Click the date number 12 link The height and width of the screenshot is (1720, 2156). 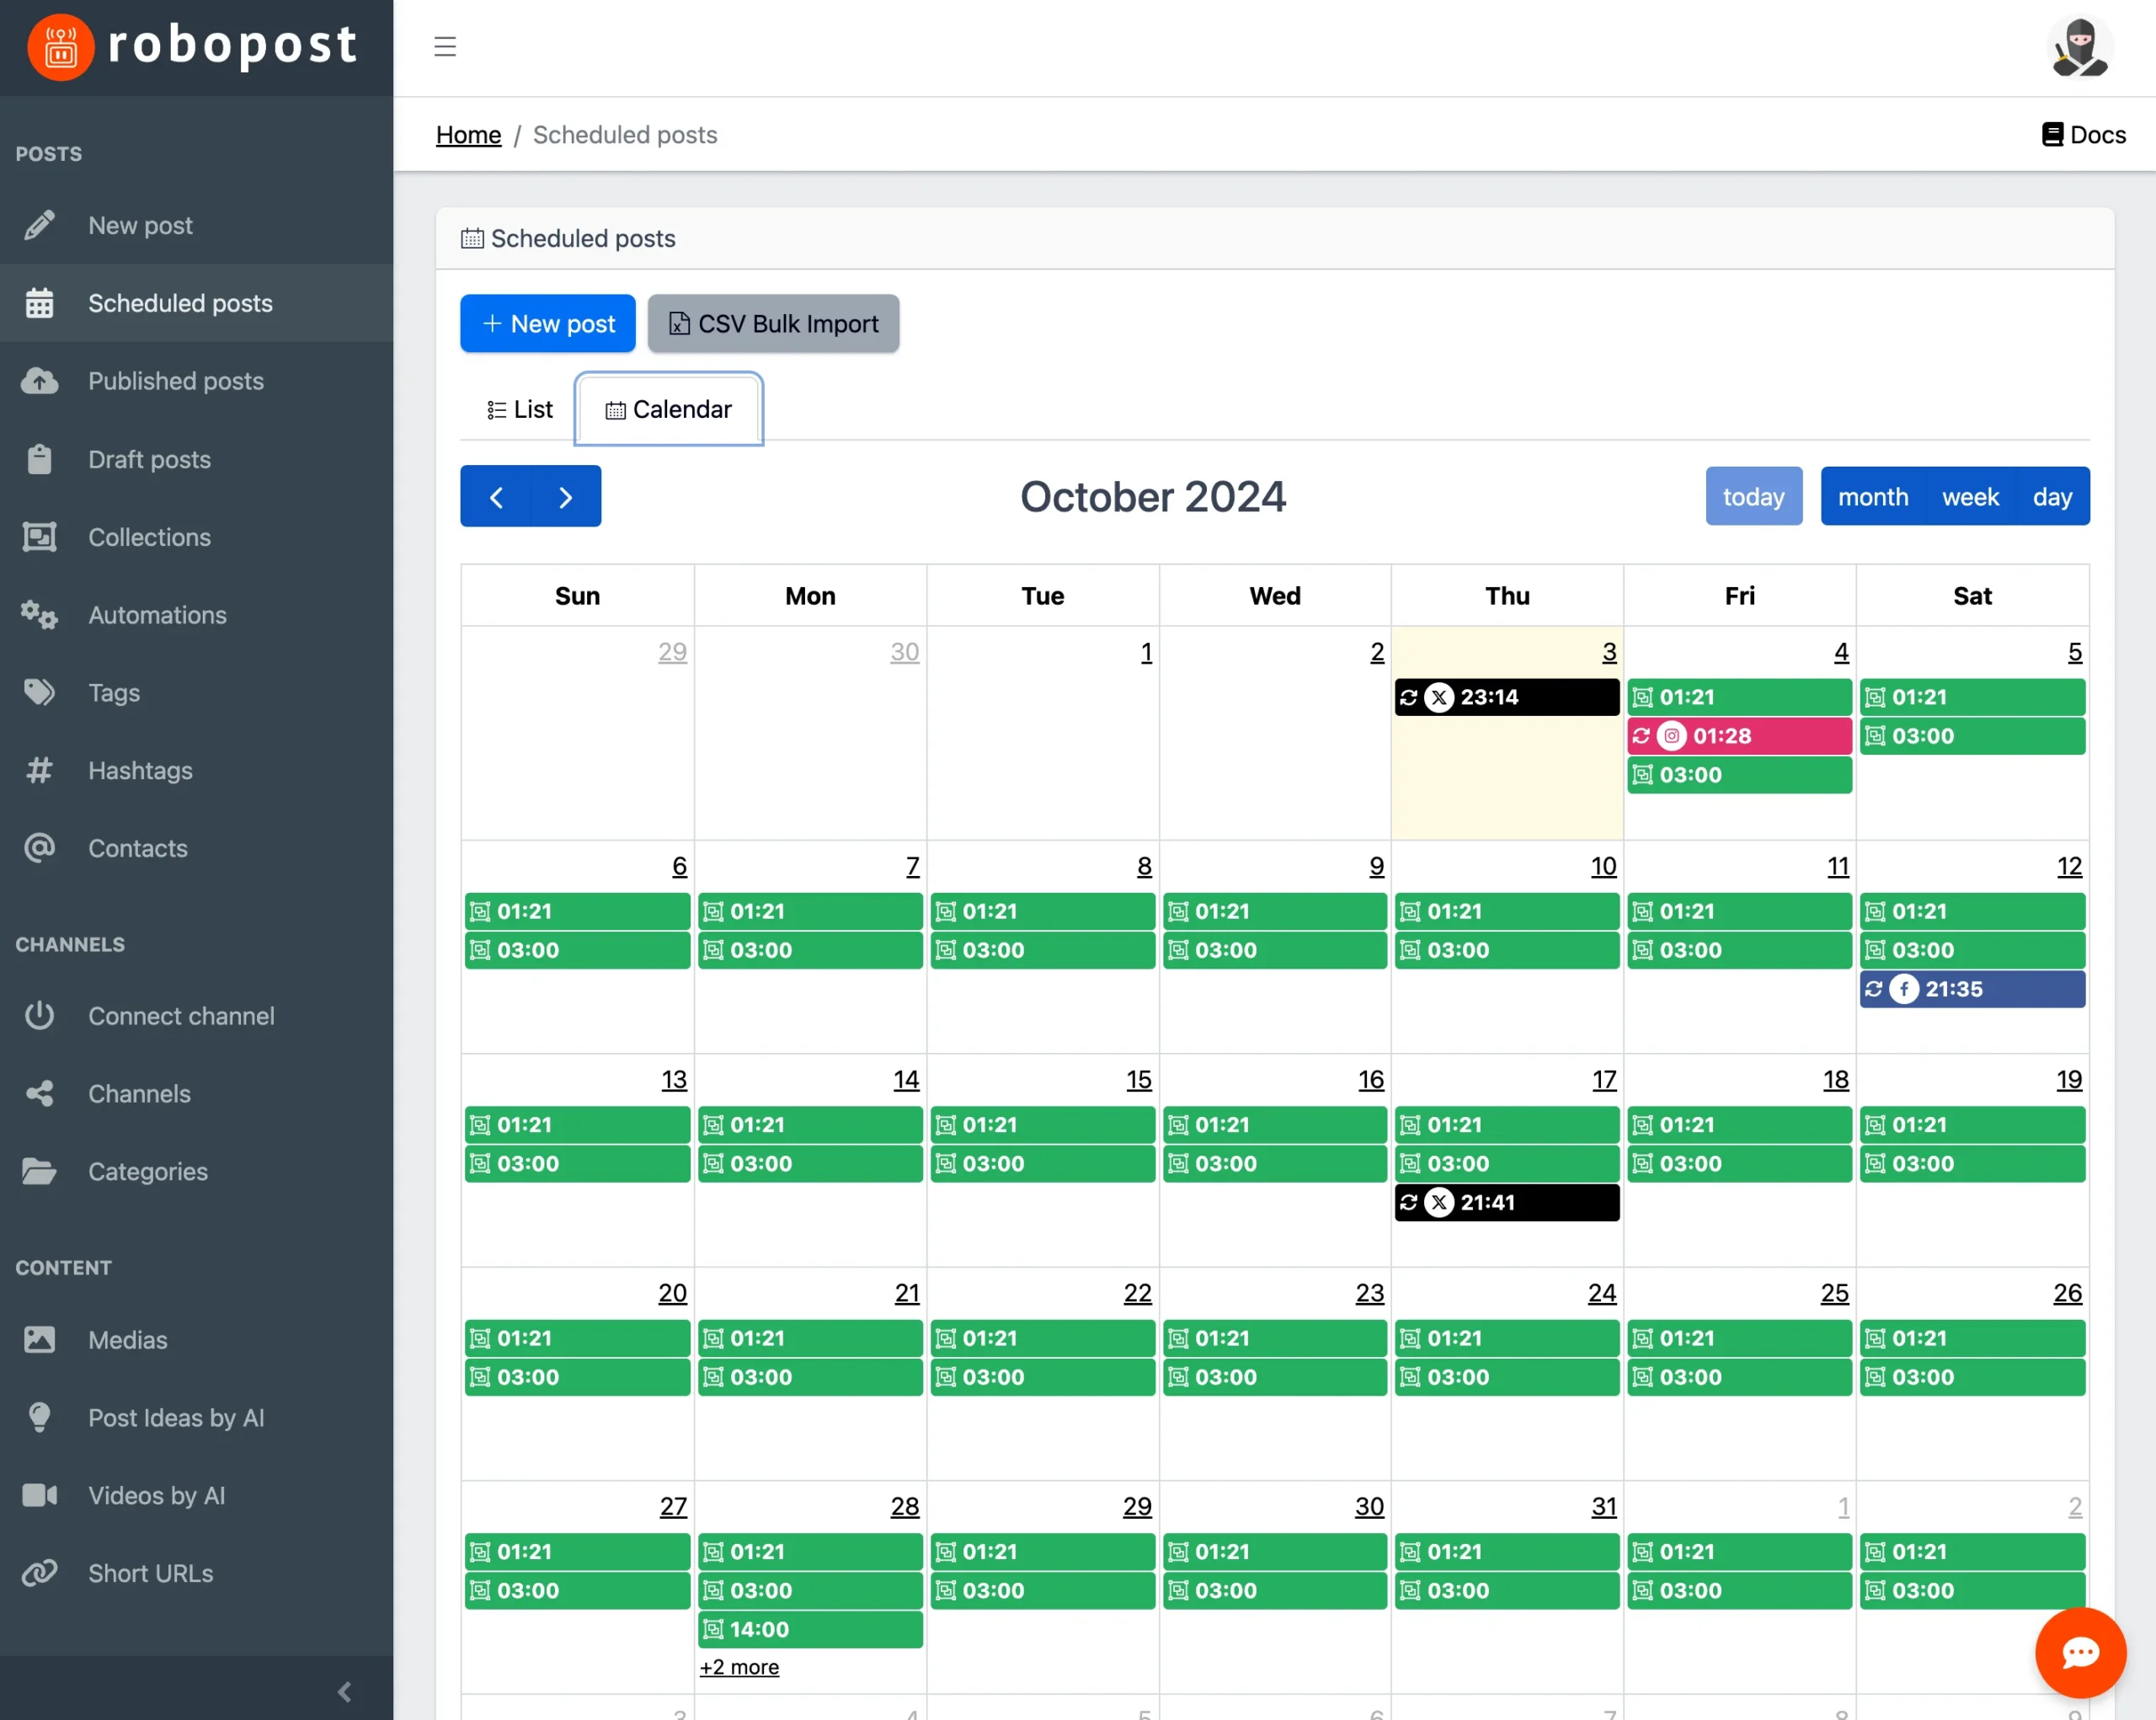[2069, 866]
